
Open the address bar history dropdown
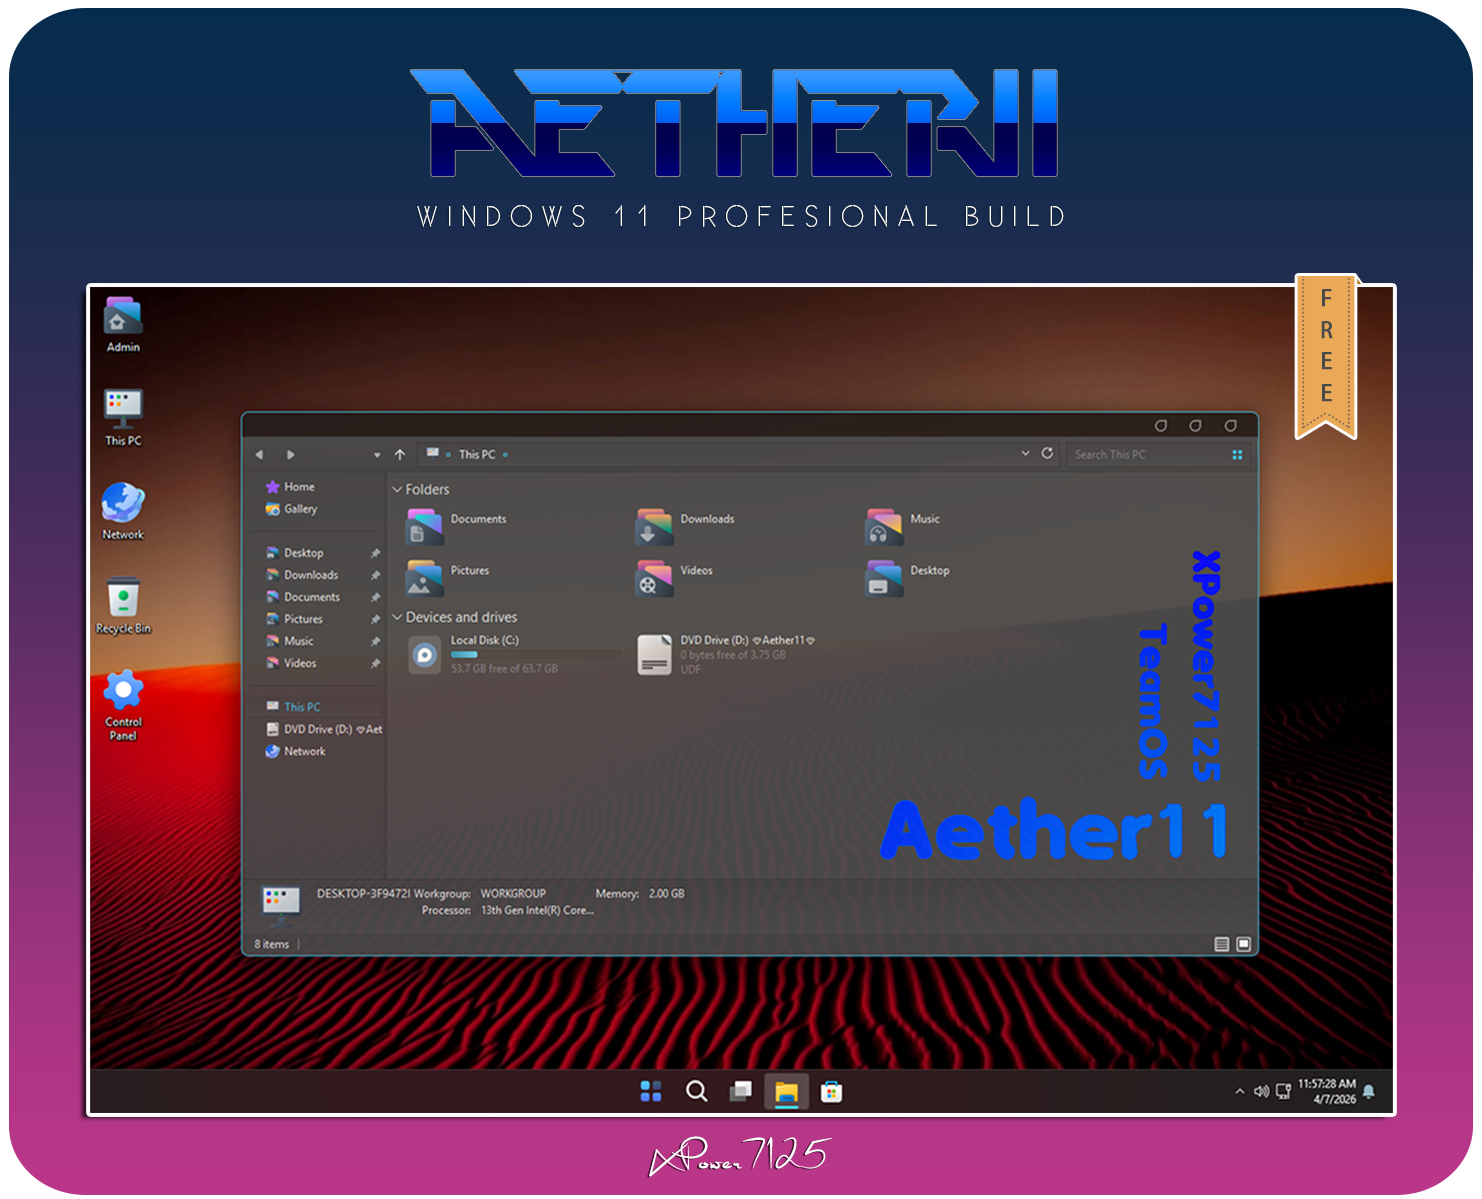[1025, 454]
